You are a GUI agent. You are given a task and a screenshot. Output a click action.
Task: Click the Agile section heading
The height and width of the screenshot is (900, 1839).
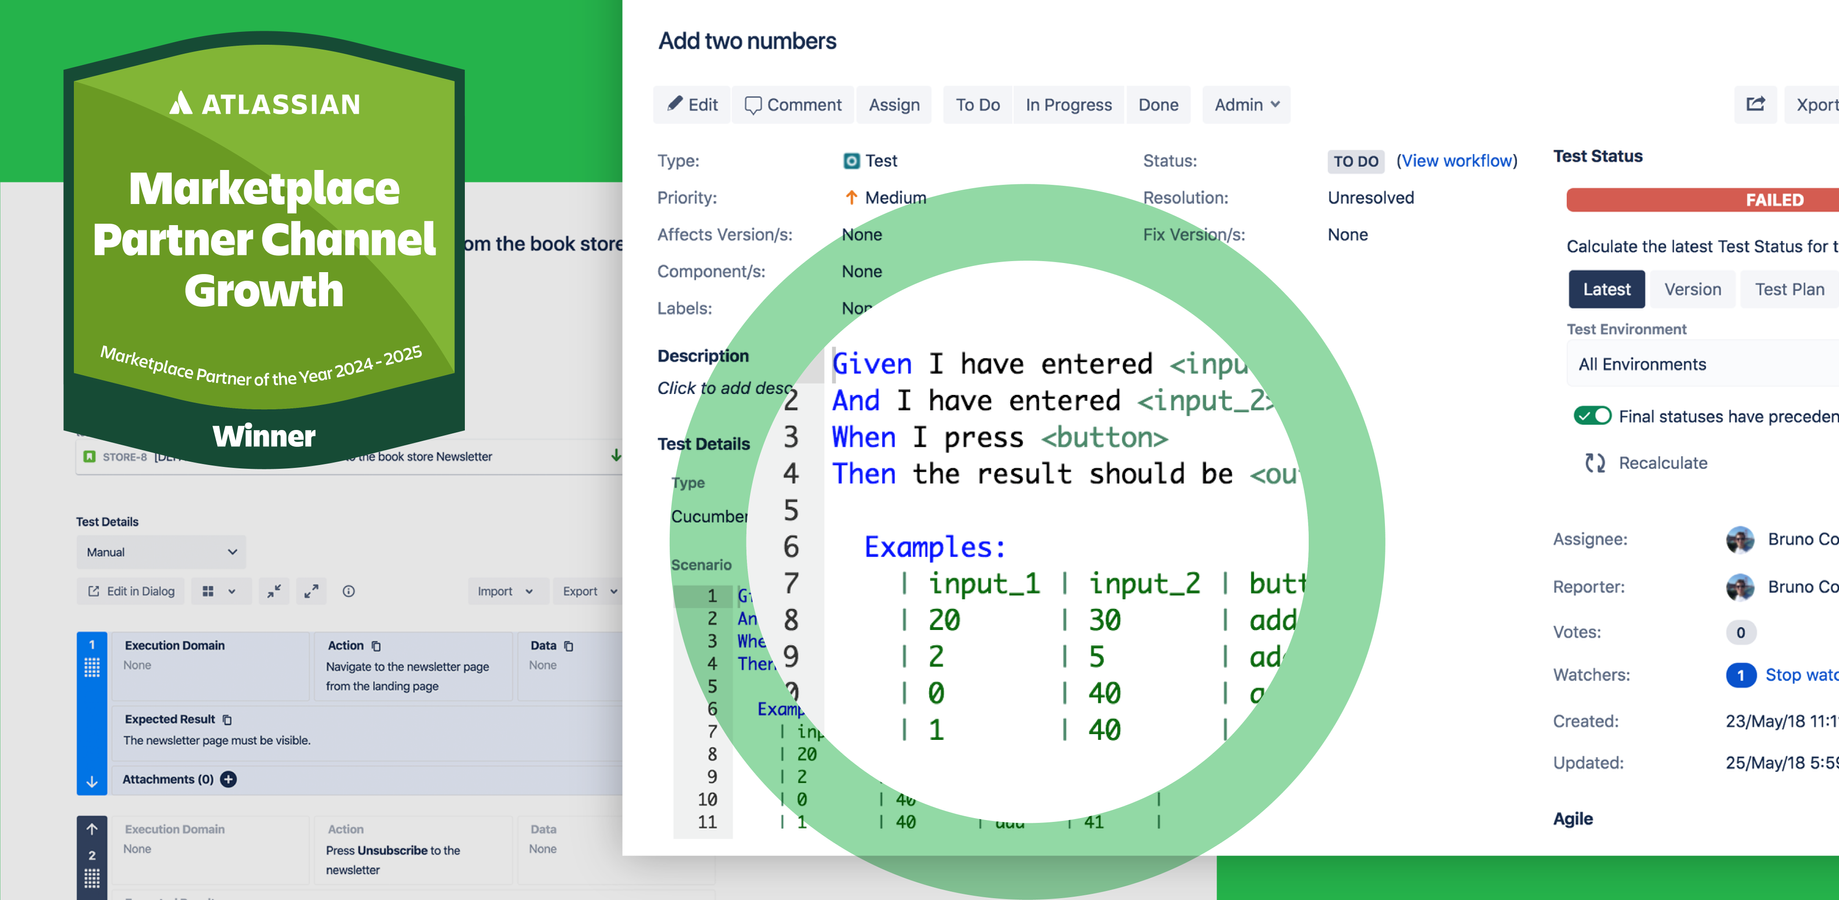(x=1573, y=819)
